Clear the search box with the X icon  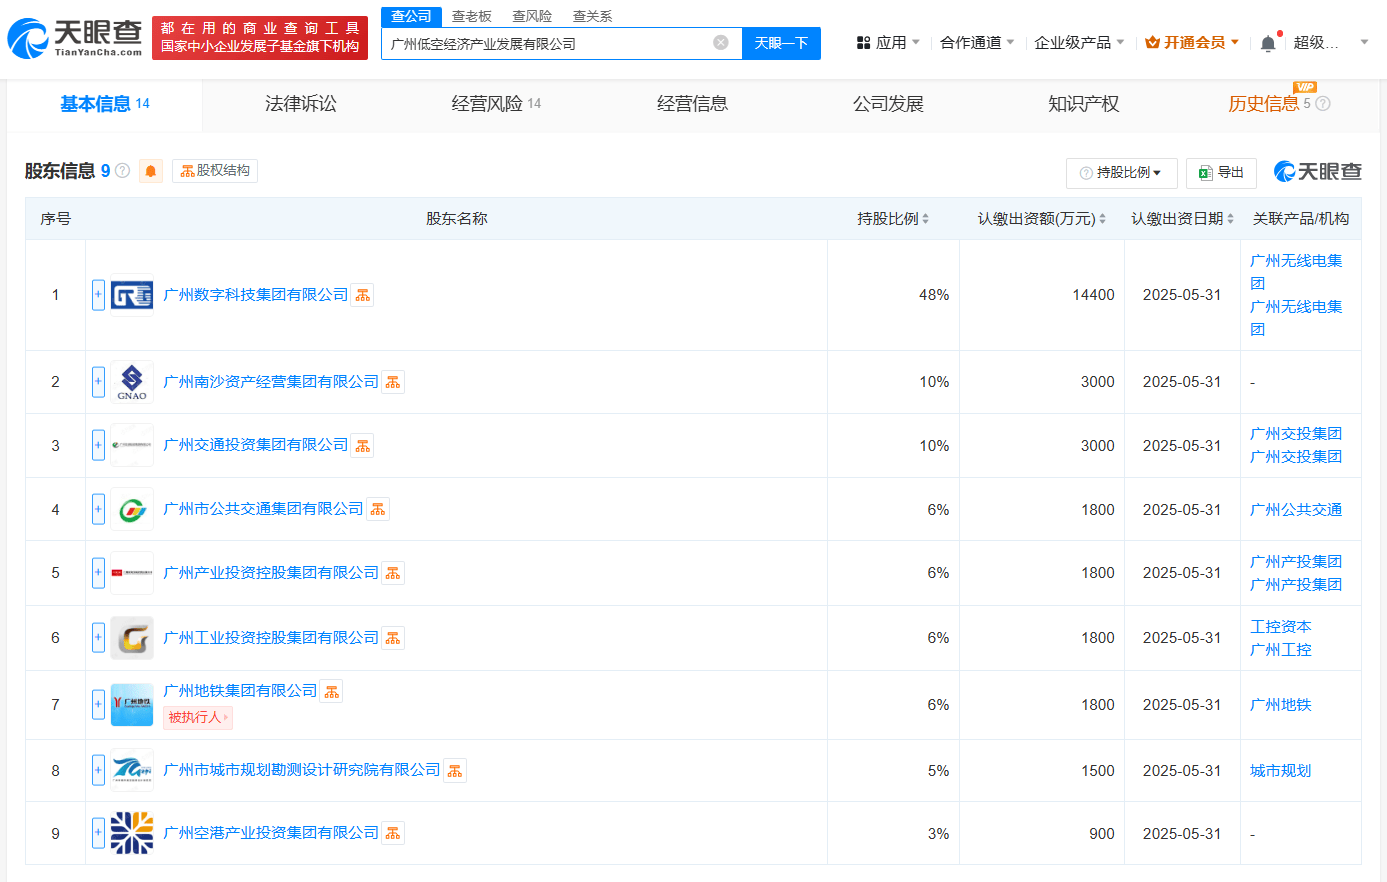720,43
